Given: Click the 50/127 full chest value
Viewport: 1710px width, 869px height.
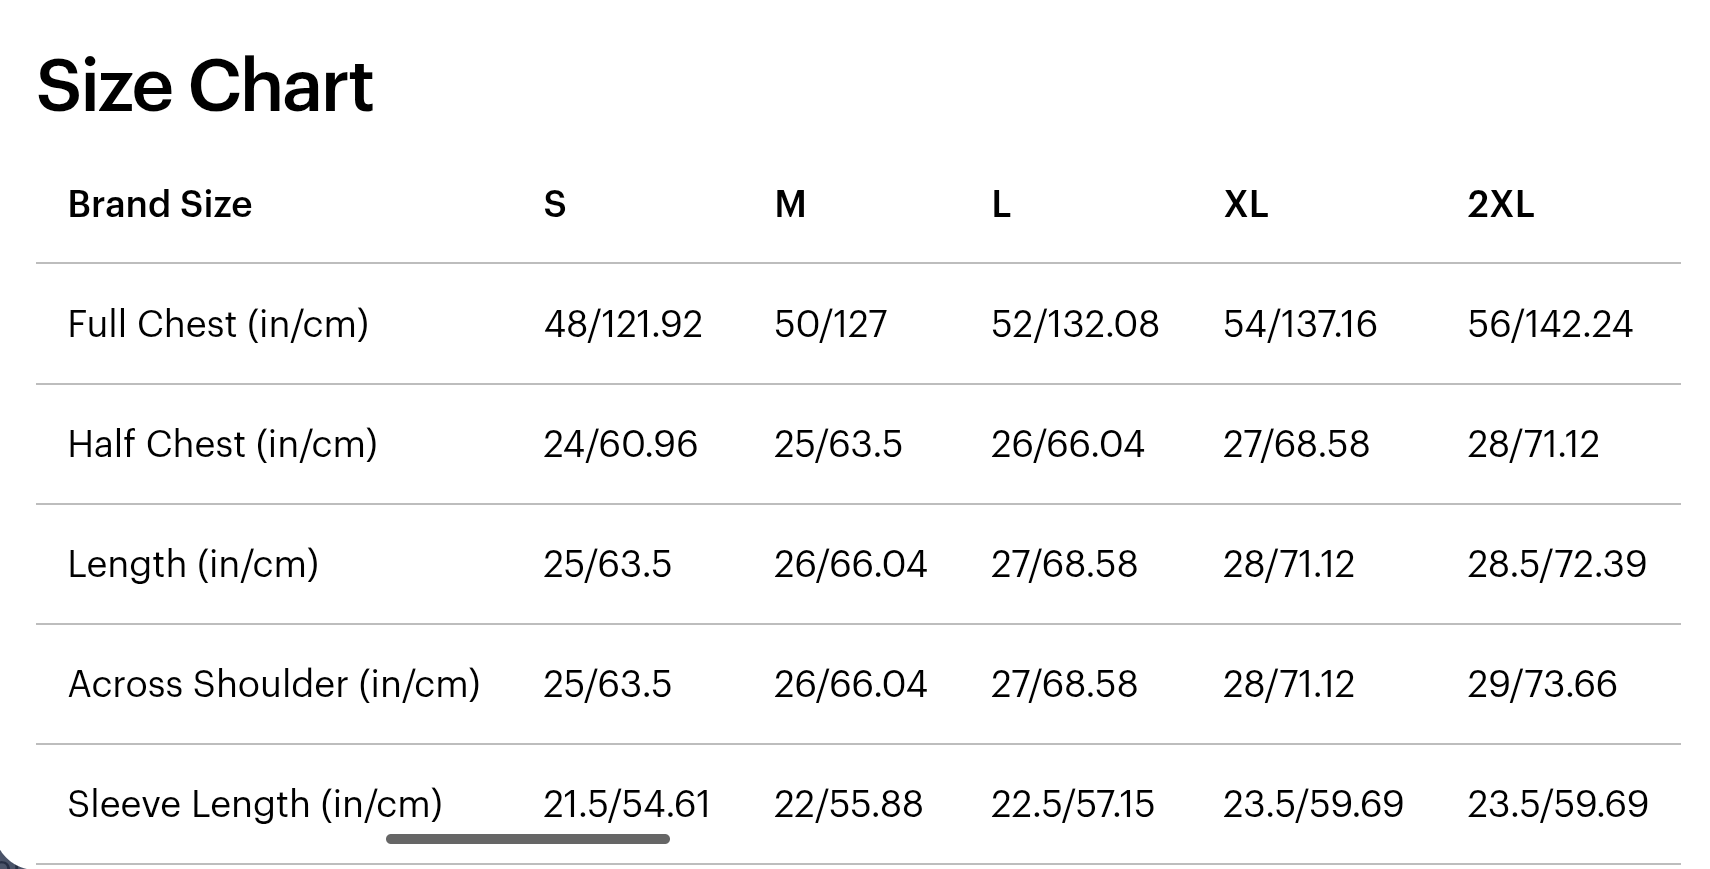Looking at the screenshot, I should coord(831,324).
